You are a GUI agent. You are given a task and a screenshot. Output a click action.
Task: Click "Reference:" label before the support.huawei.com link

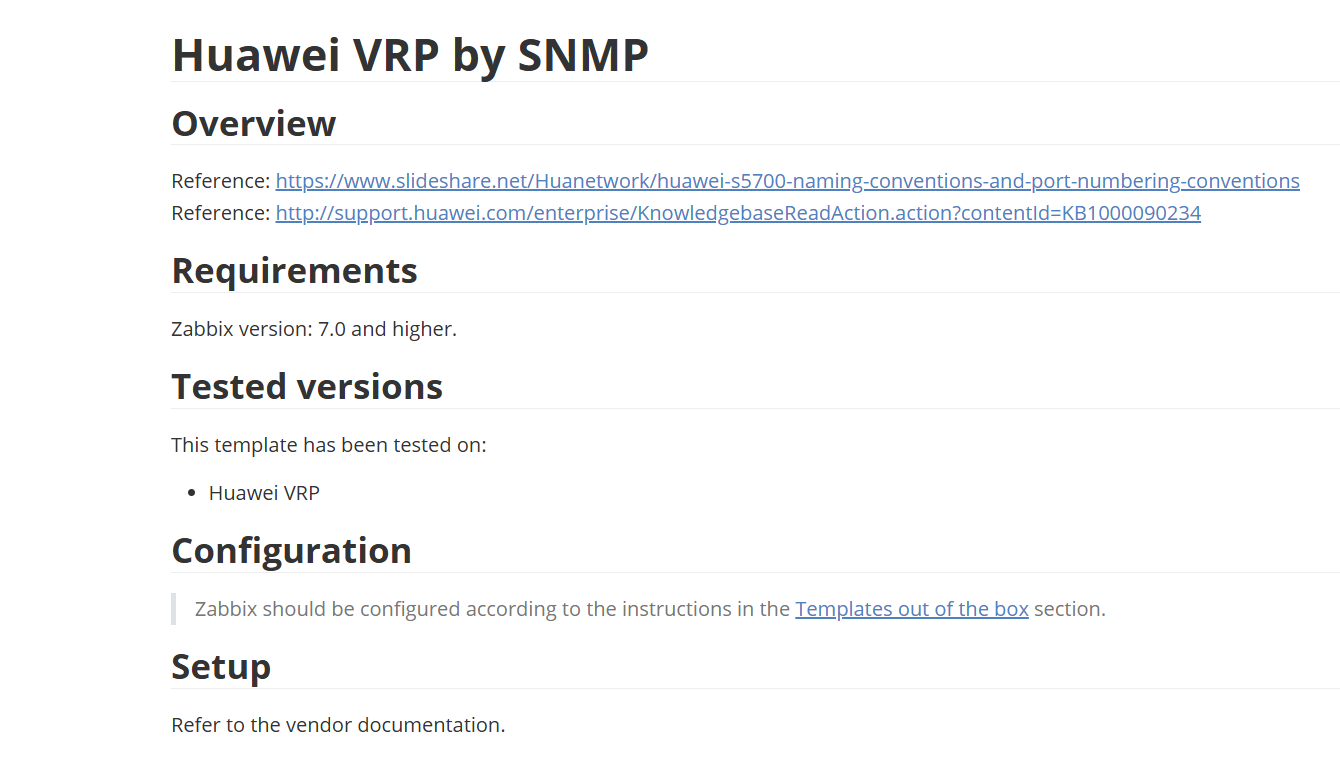click(x=220, y=213)
